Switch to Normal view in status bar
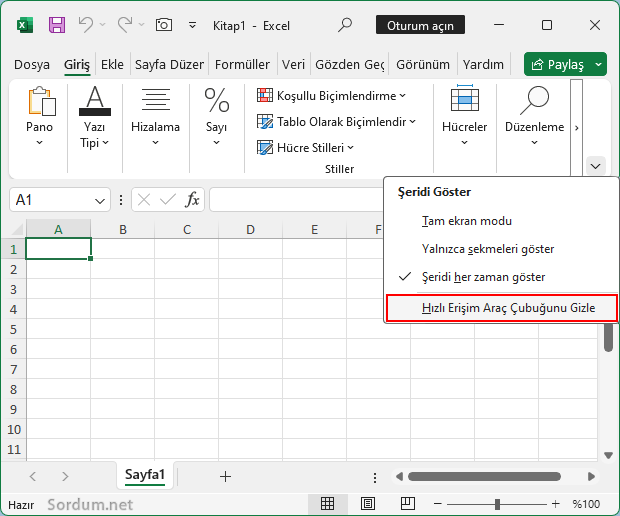This screenshot has width=620, height=516. click(x=327, y=504)
